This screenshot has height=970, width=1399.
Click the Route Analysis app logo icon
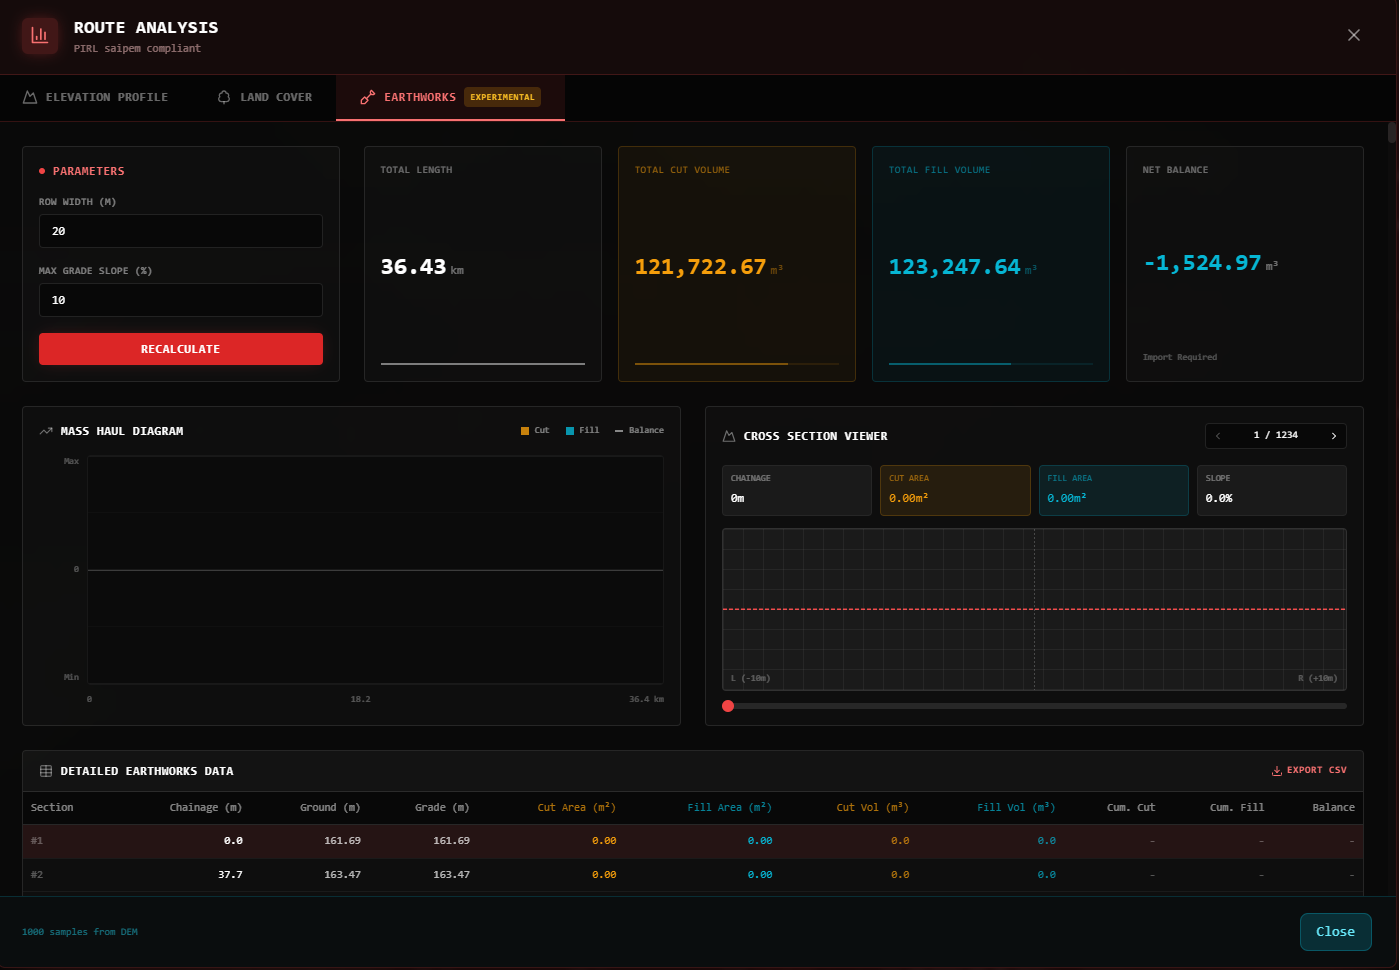click(x=39, y=35)
